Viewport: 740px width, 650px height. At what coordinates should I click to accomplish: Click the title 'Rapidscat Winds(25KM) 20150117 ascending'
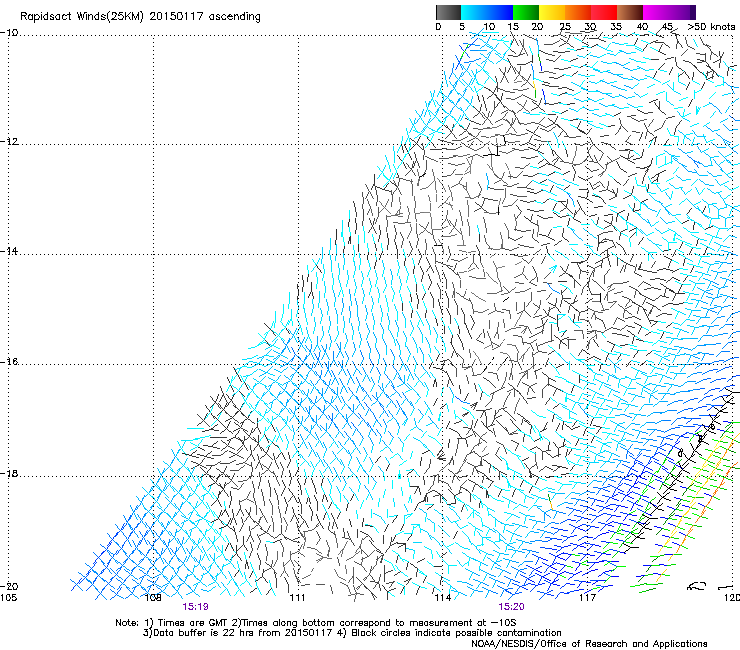coord(140,17)
